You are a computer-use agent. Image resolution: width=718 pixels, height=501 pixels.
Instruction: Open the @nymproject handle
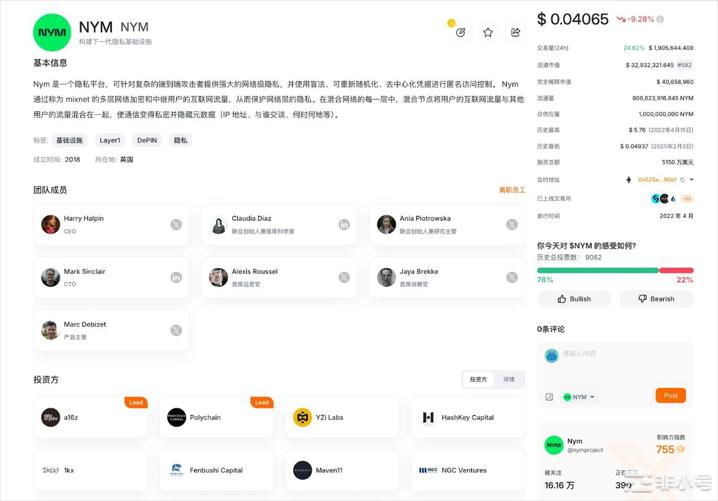tap(585, 450)
